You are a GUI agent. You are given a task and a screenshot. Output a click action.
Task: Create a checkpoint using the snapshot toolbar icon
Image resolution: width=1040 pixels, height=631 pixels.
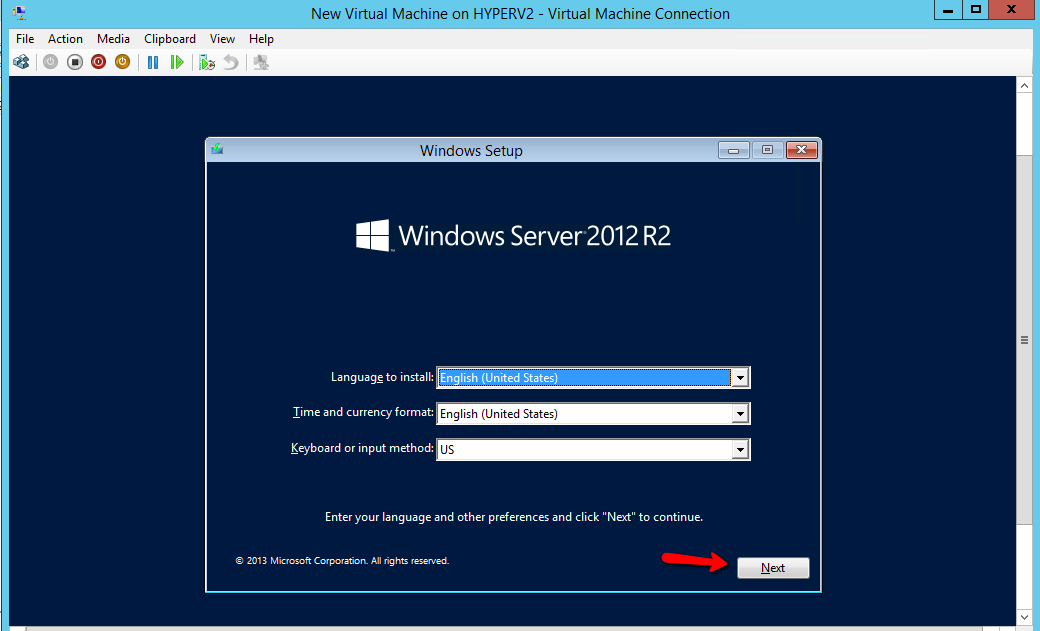tap(207, 62)
